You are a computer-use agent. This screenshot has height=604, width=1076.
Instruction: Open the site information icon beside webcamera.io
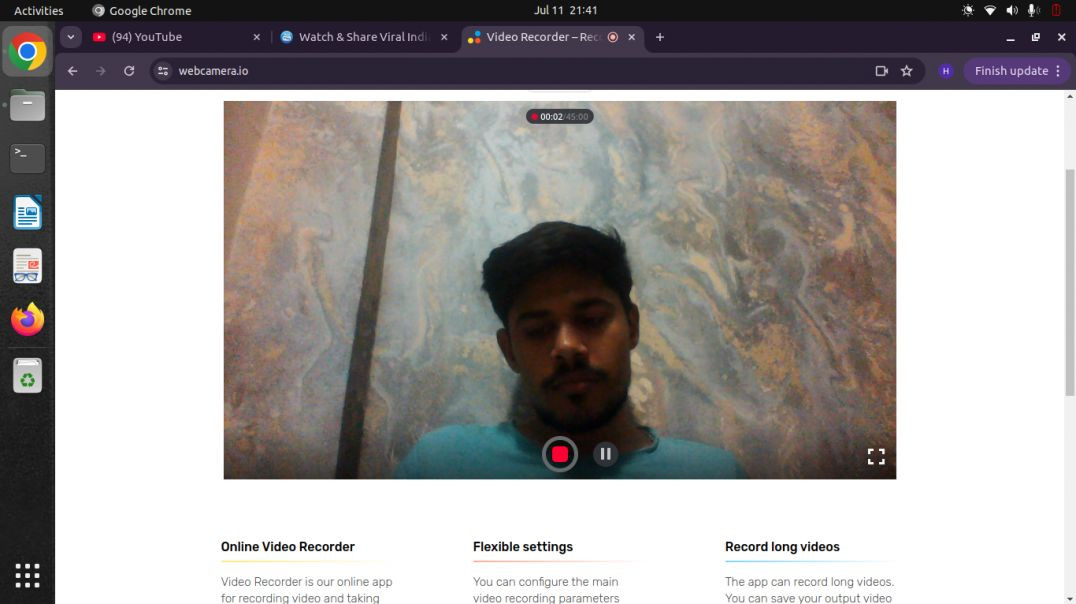pos(163,71)
